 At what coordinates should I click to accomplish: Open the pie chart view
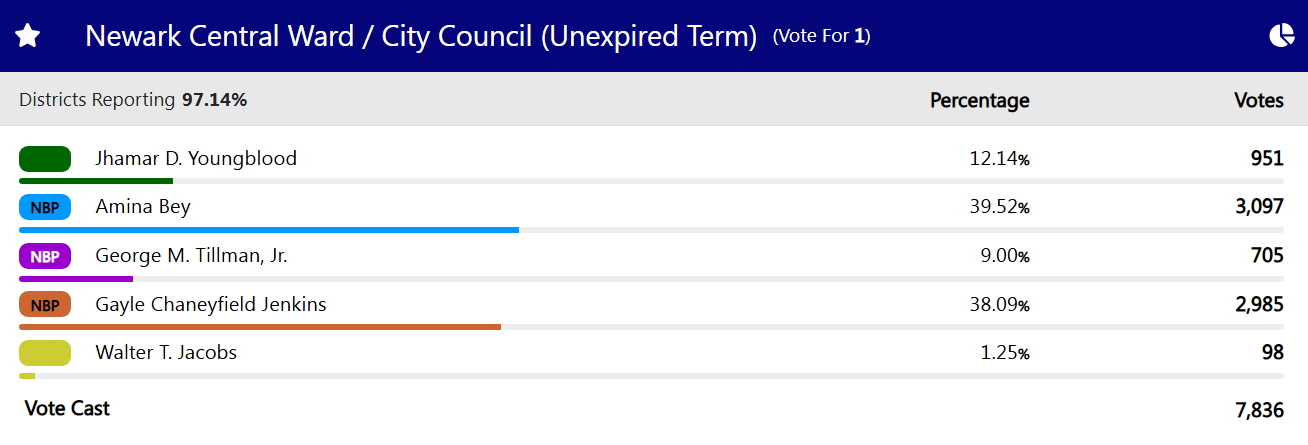click(x=1282, y=36)
